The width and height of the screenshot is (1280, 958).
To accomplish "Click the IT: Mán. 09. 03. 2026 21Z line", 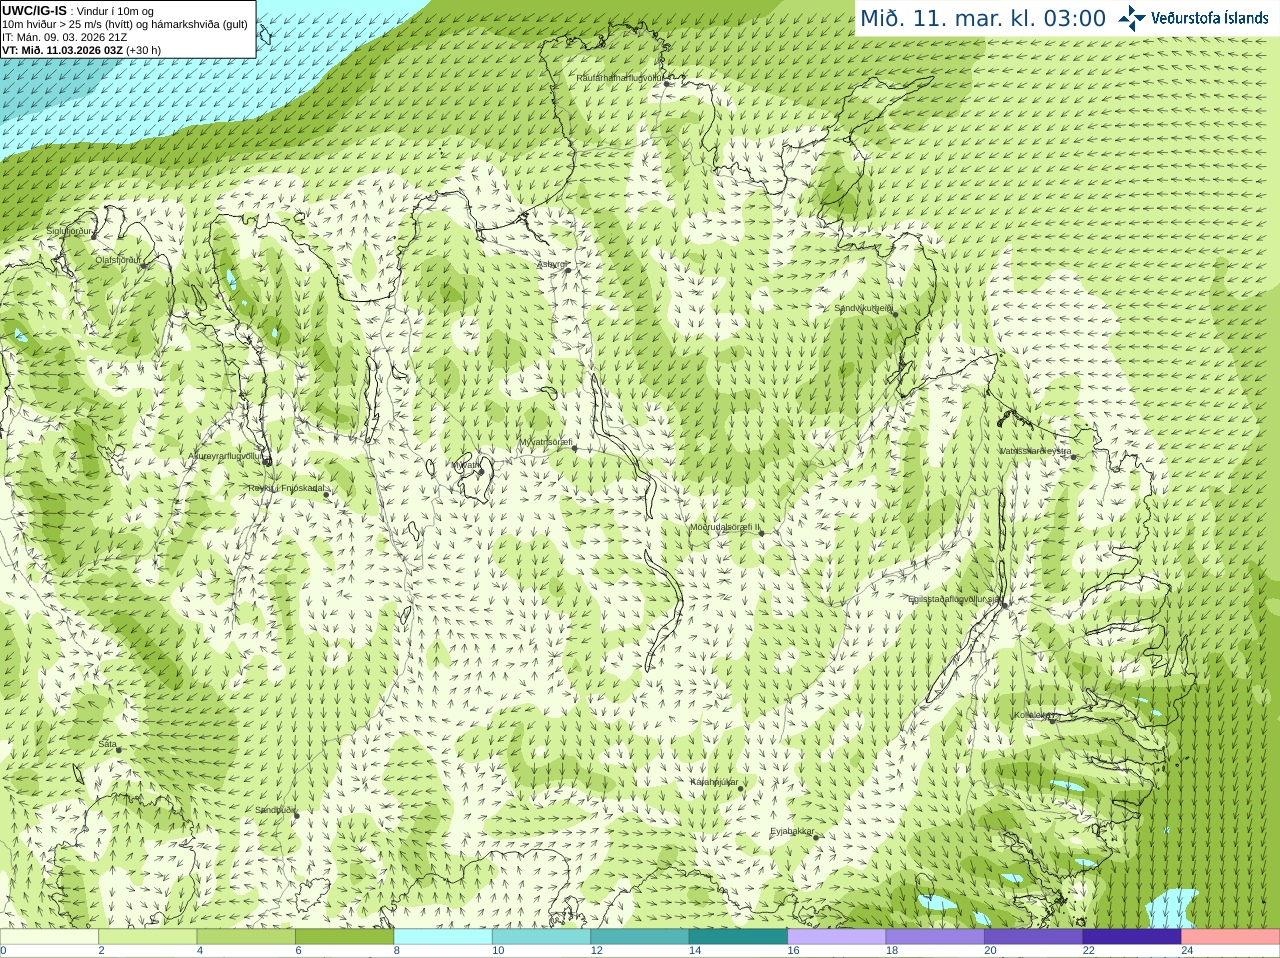I will 65,37.
